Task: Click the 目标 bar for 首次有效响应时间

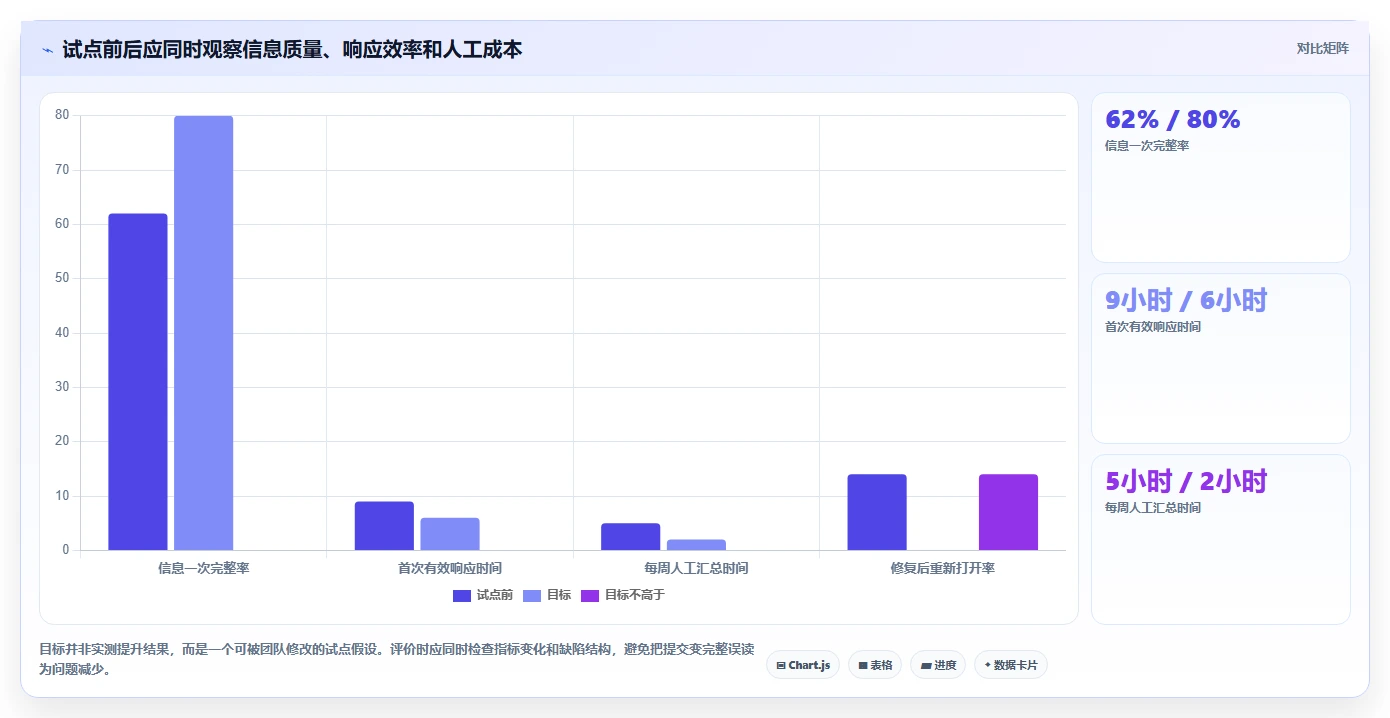Action: tap(450, 534)
